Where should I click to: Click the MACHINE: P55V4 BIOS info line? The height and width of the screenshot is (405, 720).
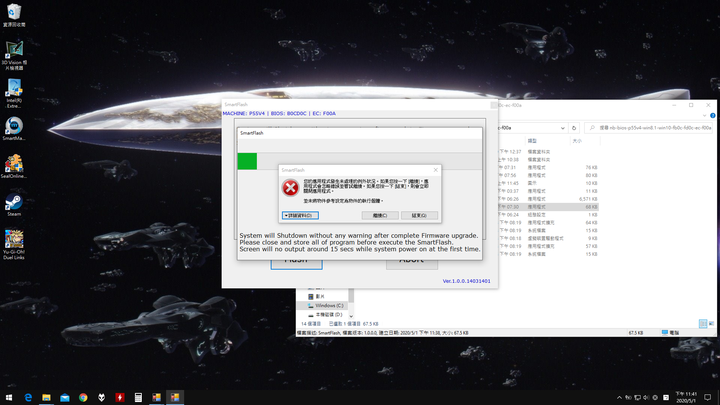(279, 113)
